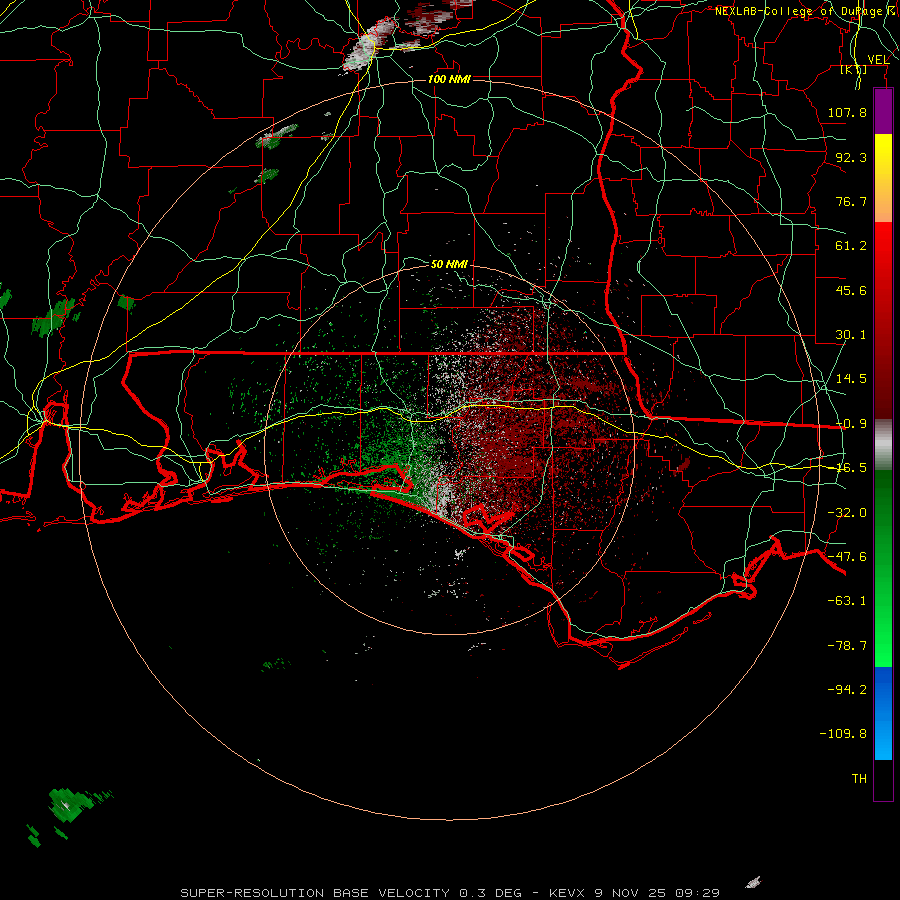The height and width of the screenshot is (900, 900).
Task: Pick the gray segment of the color bar
Action: pos(883,444)
